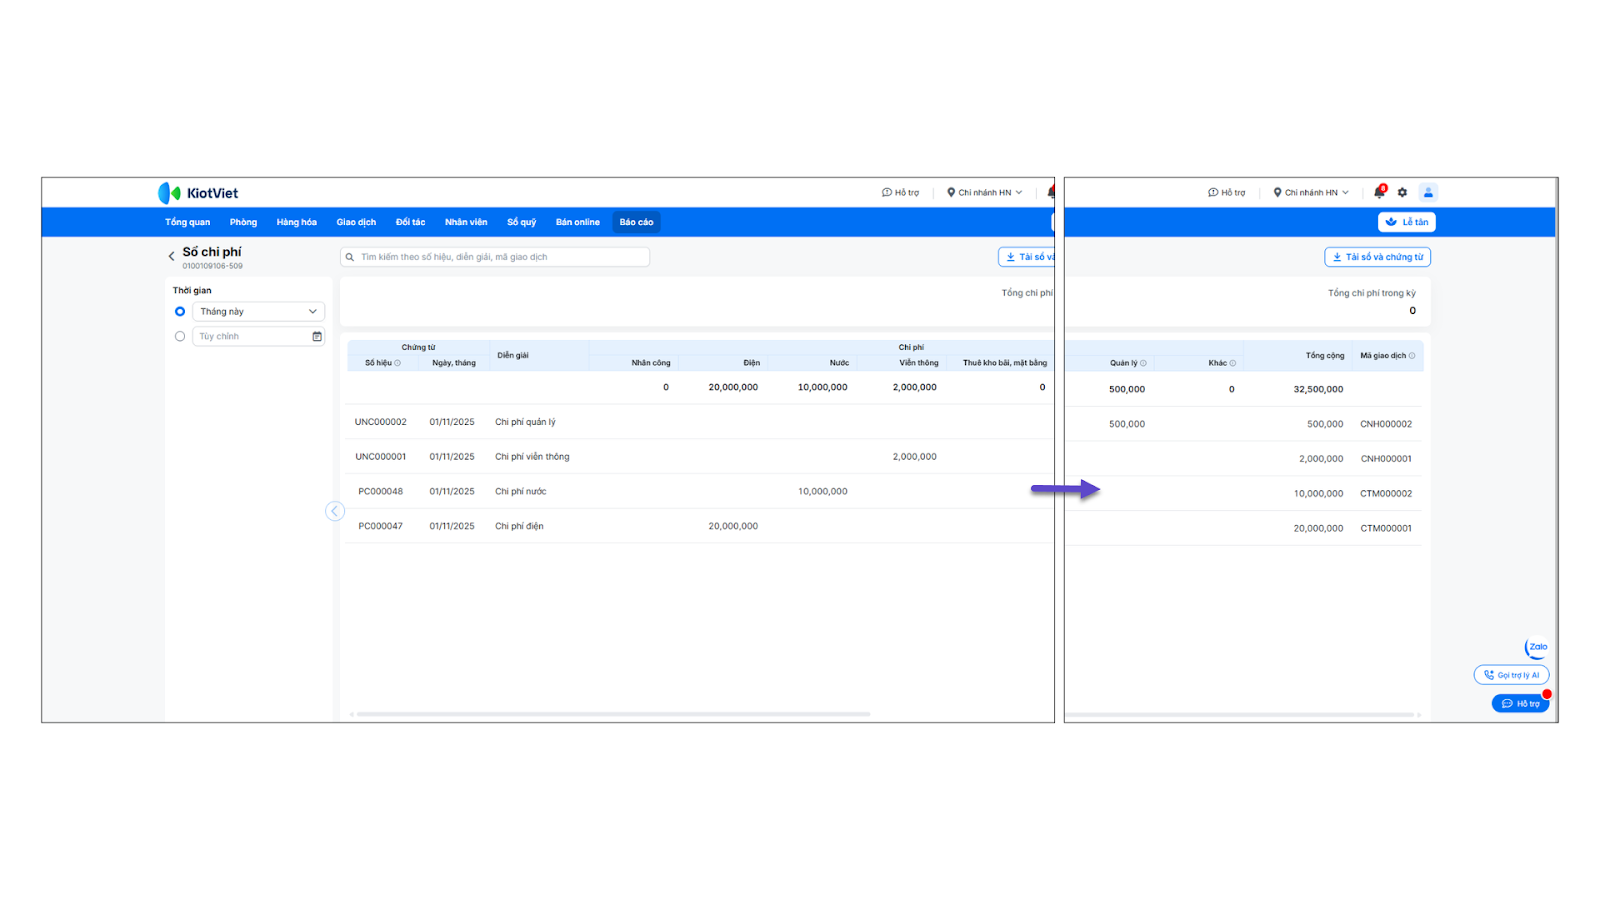Click voucher number PC000047

[x=381, y=526]
